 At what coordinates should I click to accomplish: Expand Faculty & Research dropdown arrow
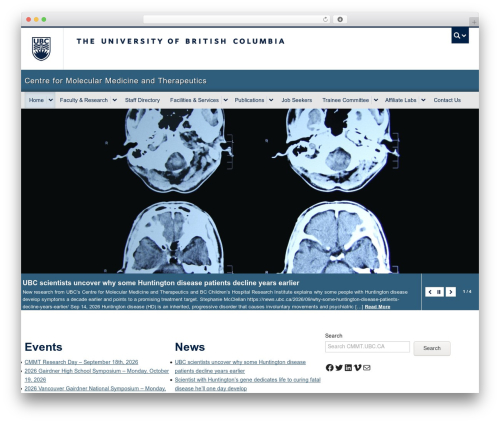coord(114,100)
